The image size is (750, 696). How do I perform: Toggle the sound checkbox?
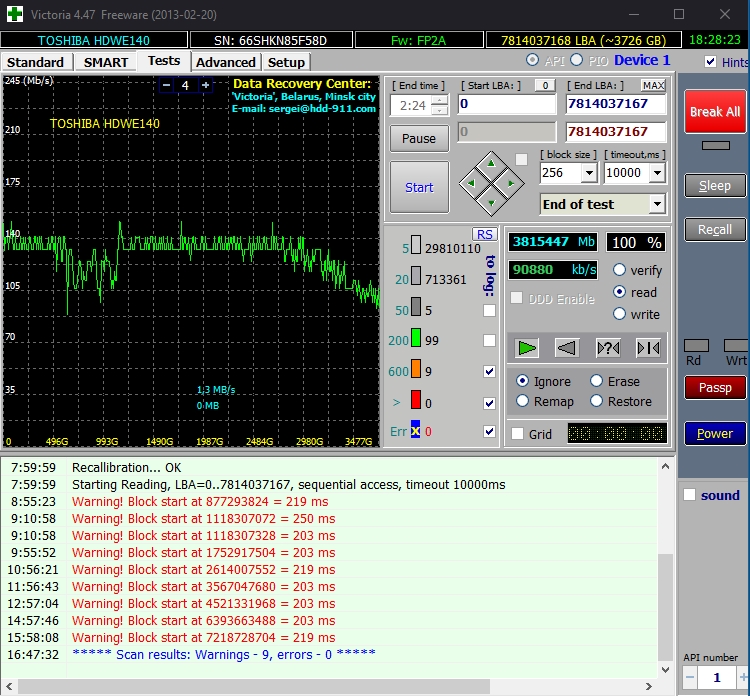pyautogui.click(x=689, y=495)
